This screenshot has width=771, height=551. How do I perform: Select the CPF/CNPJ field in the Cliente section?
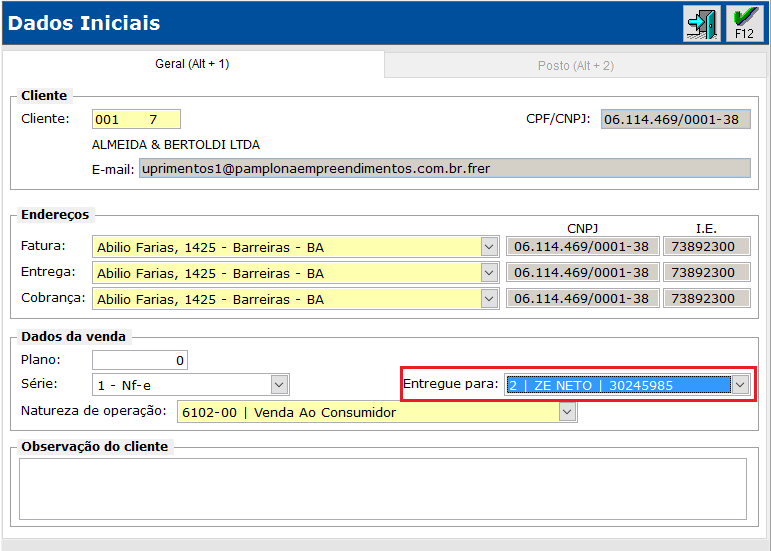(676, 119)
